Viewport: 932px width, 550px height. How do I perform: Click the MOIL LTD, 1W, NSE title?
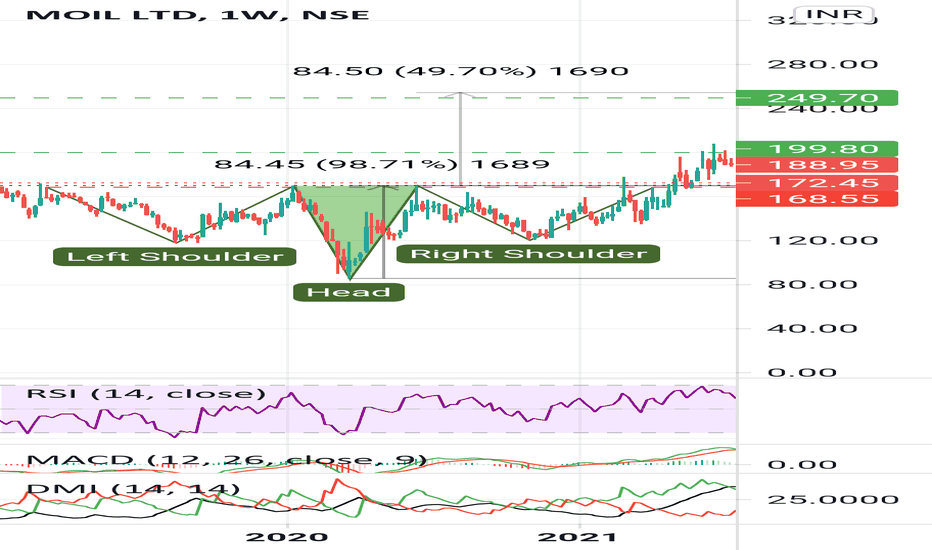pos(197,14)
